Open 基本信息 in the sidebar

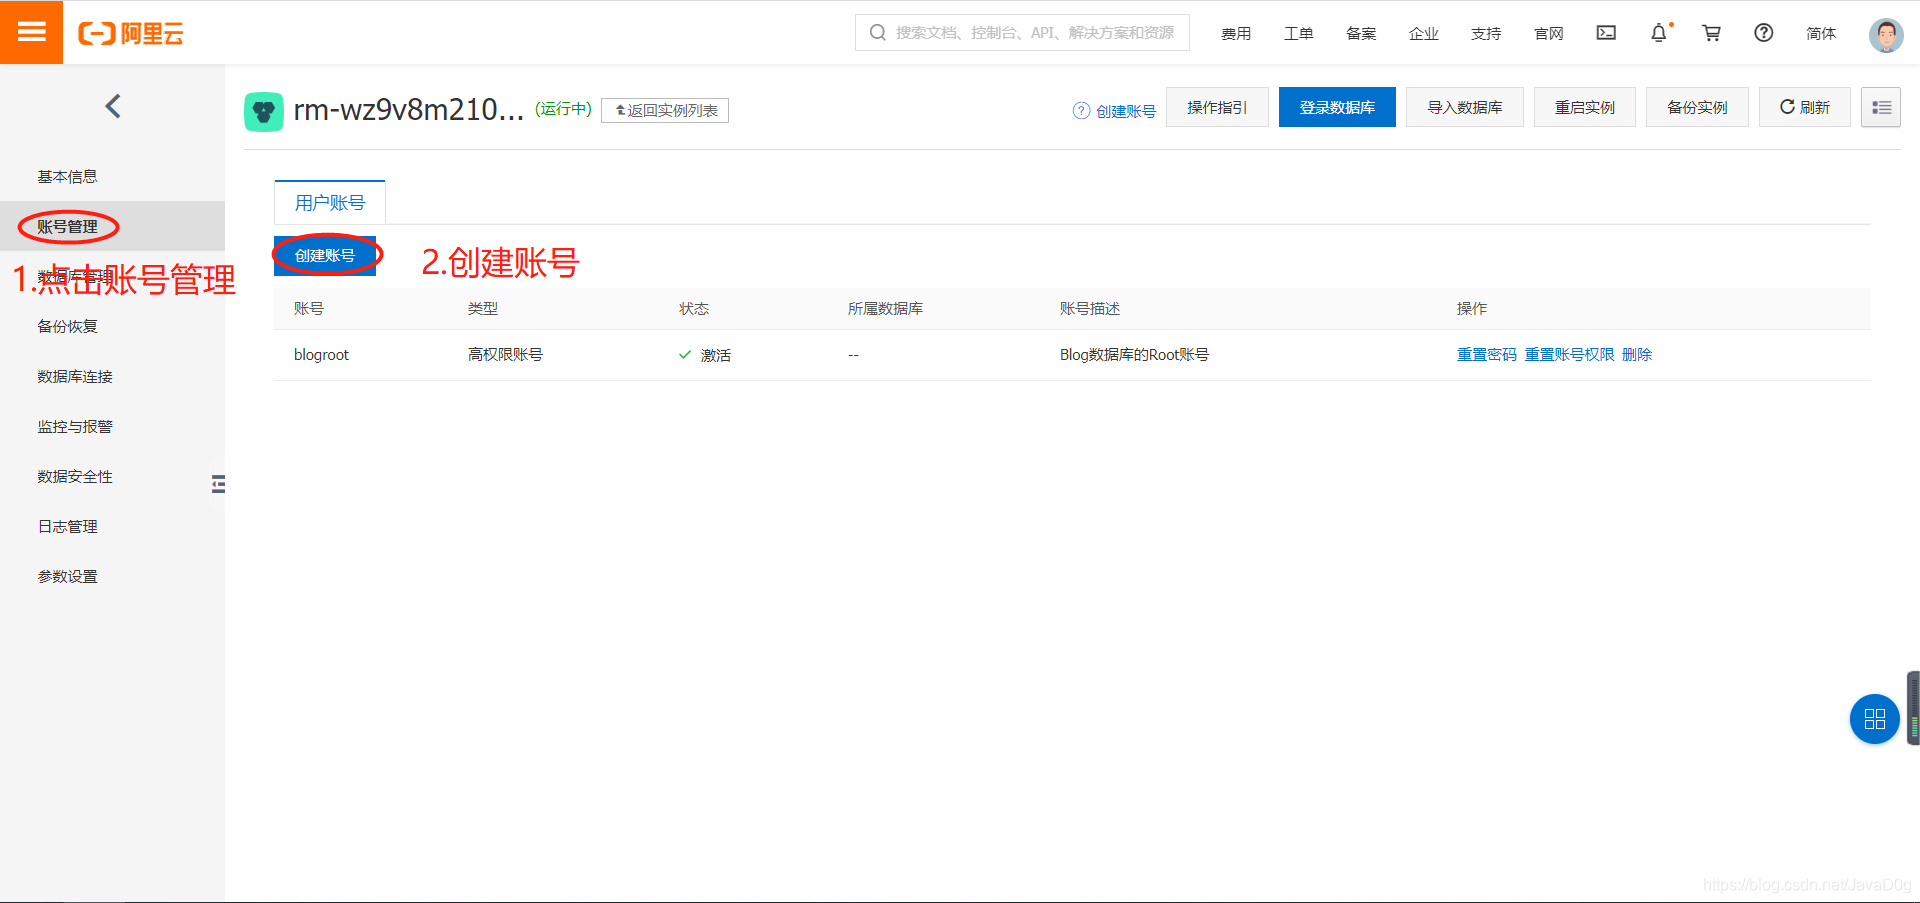(68, 176)
